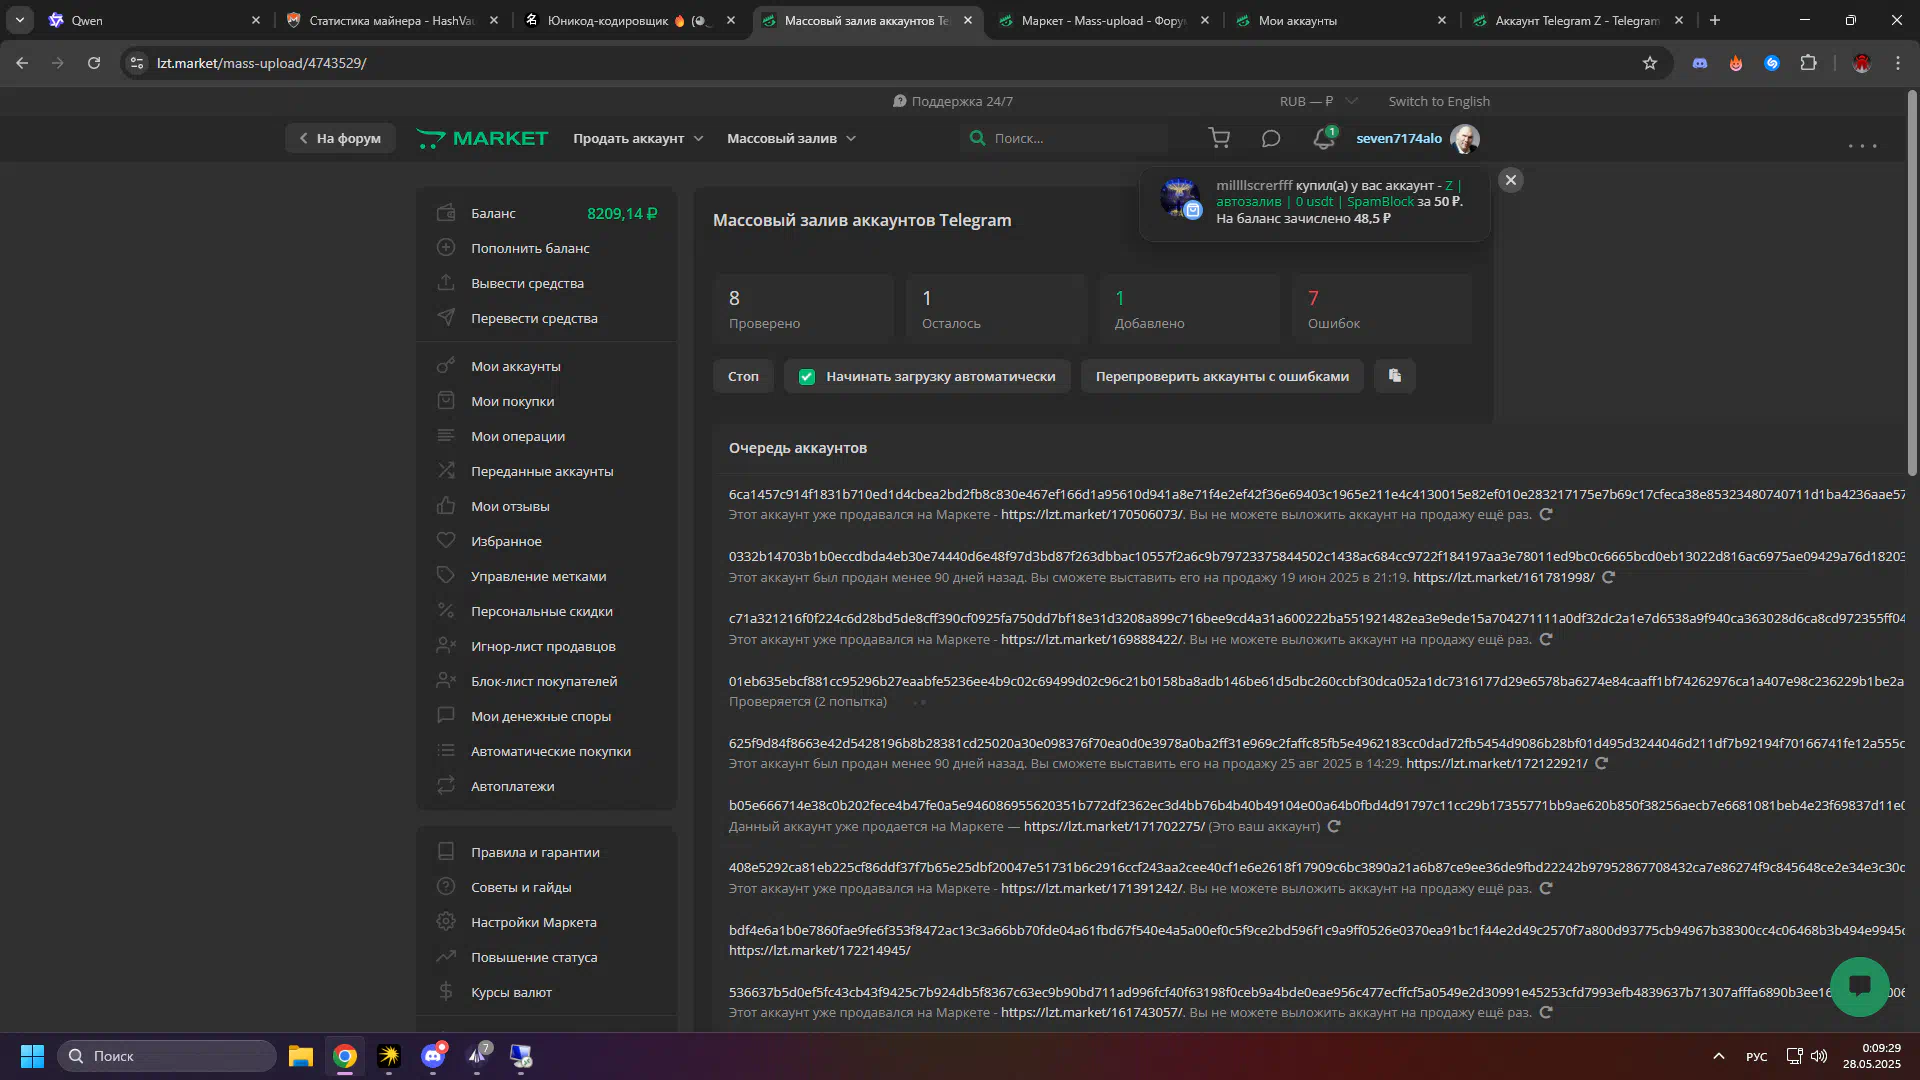
Task: Retry the lzt.market/170506073 account row
Action: (x=1546, y=514)
